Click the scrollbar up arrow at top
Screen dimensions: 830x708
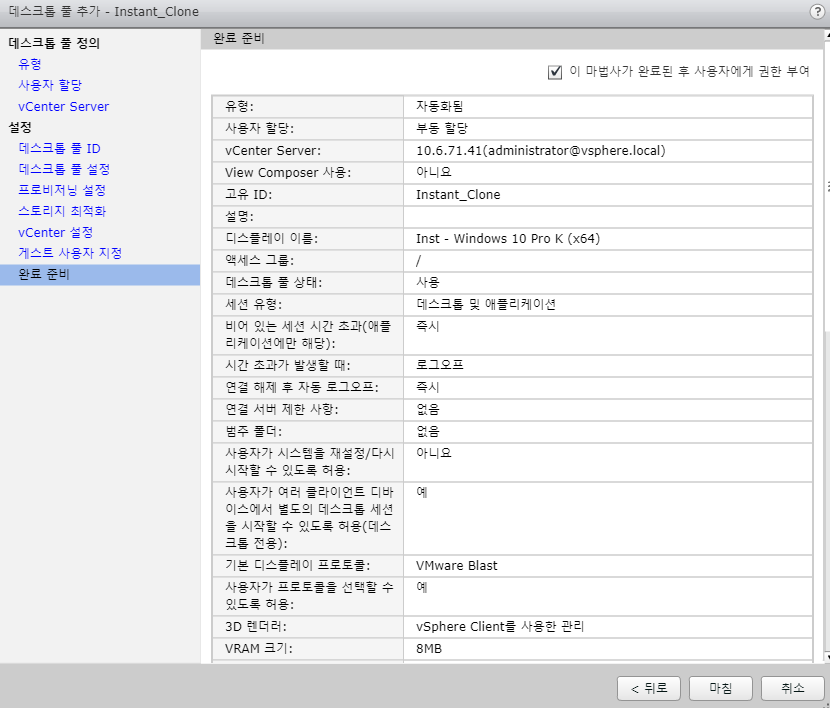827,35
